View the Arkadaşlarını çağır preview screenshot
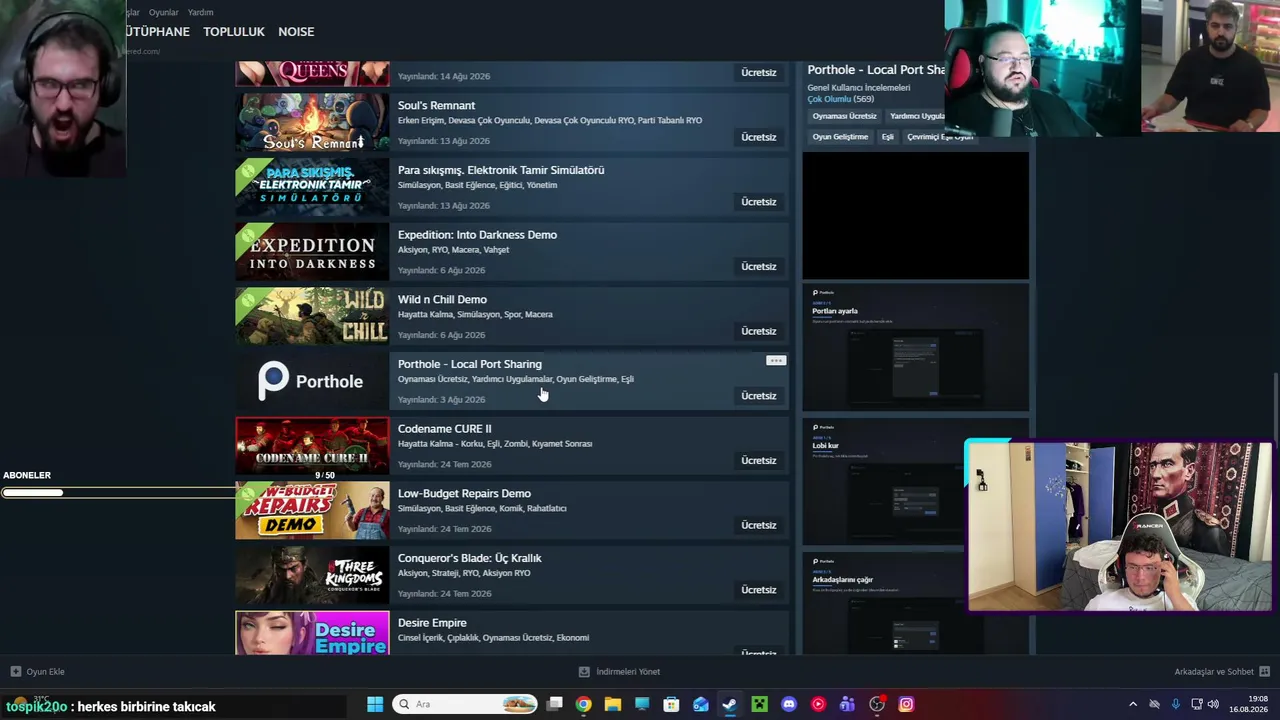The height and width of the screenshot is (720, 1280). coord(884,603)
